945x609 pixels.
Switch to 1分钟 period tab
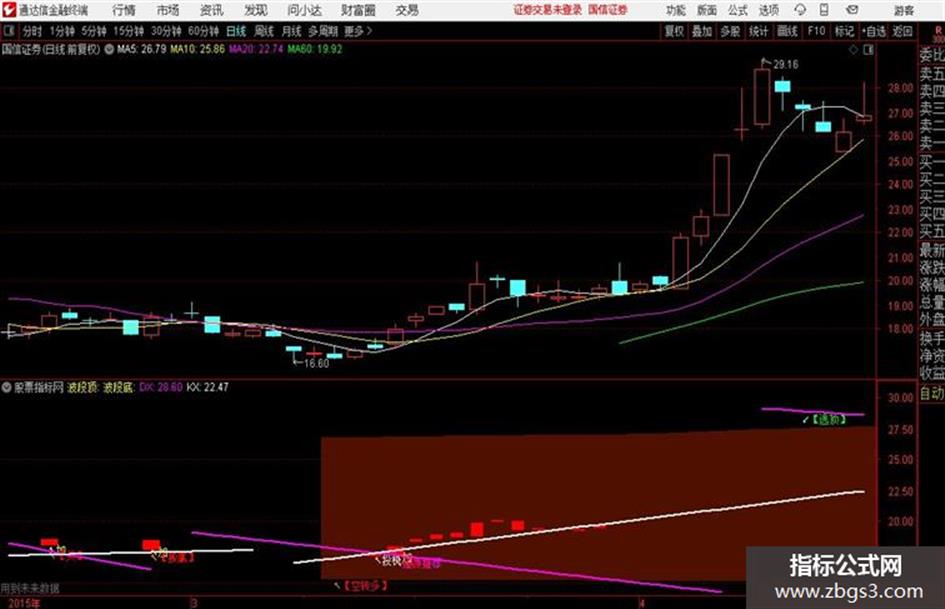coord(61,31)
